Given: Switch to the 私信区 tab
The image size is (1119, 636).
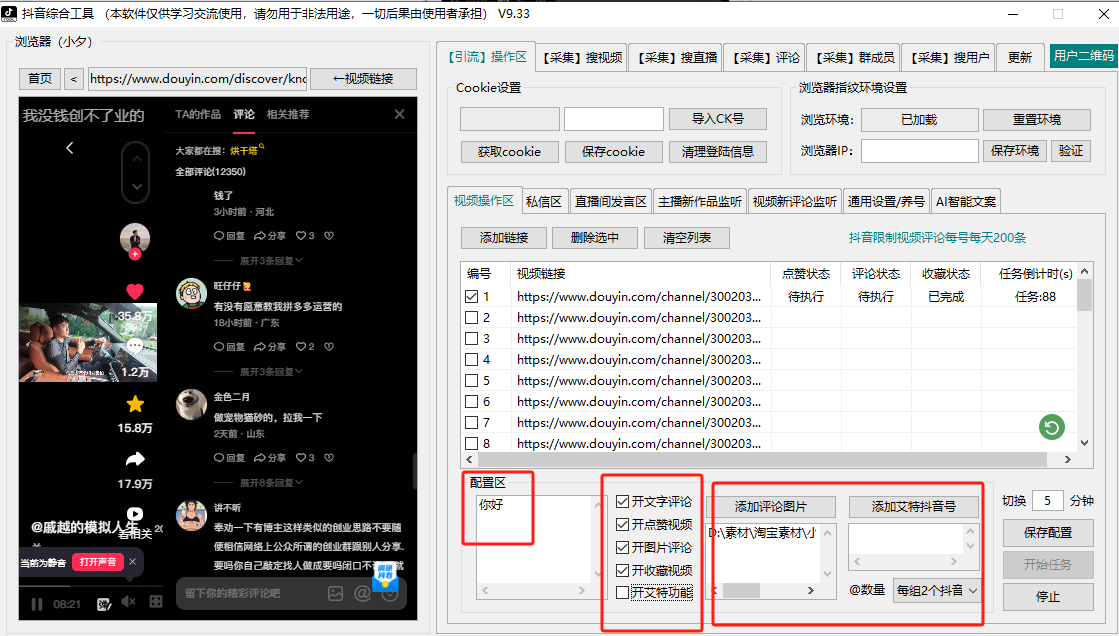Looking at the screenshot, I should coord(545,201).
